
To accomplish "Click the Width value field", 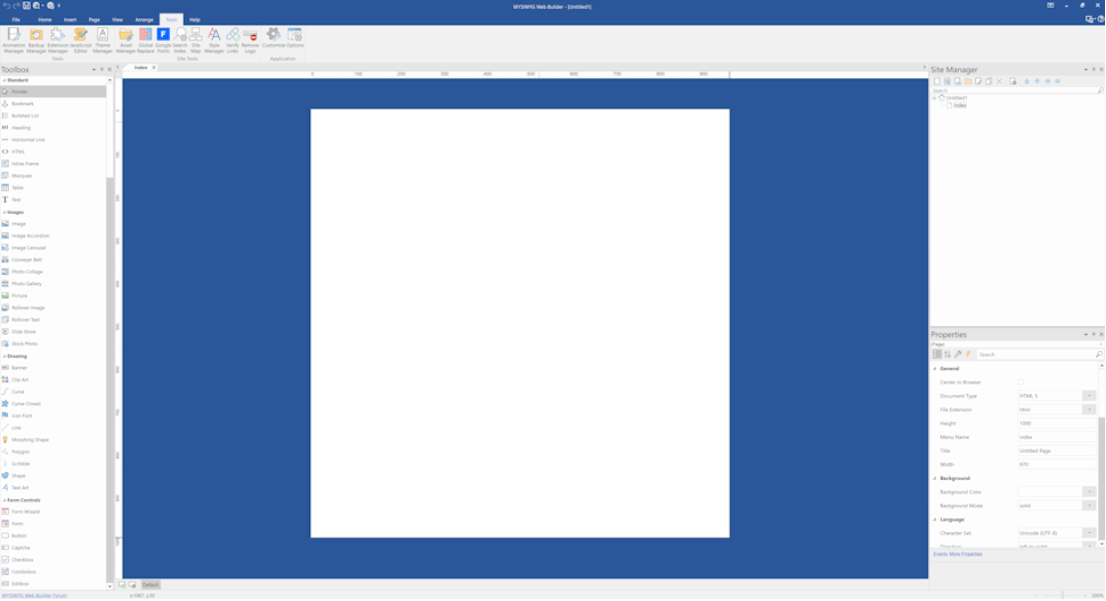I will tap(1056, 465).
